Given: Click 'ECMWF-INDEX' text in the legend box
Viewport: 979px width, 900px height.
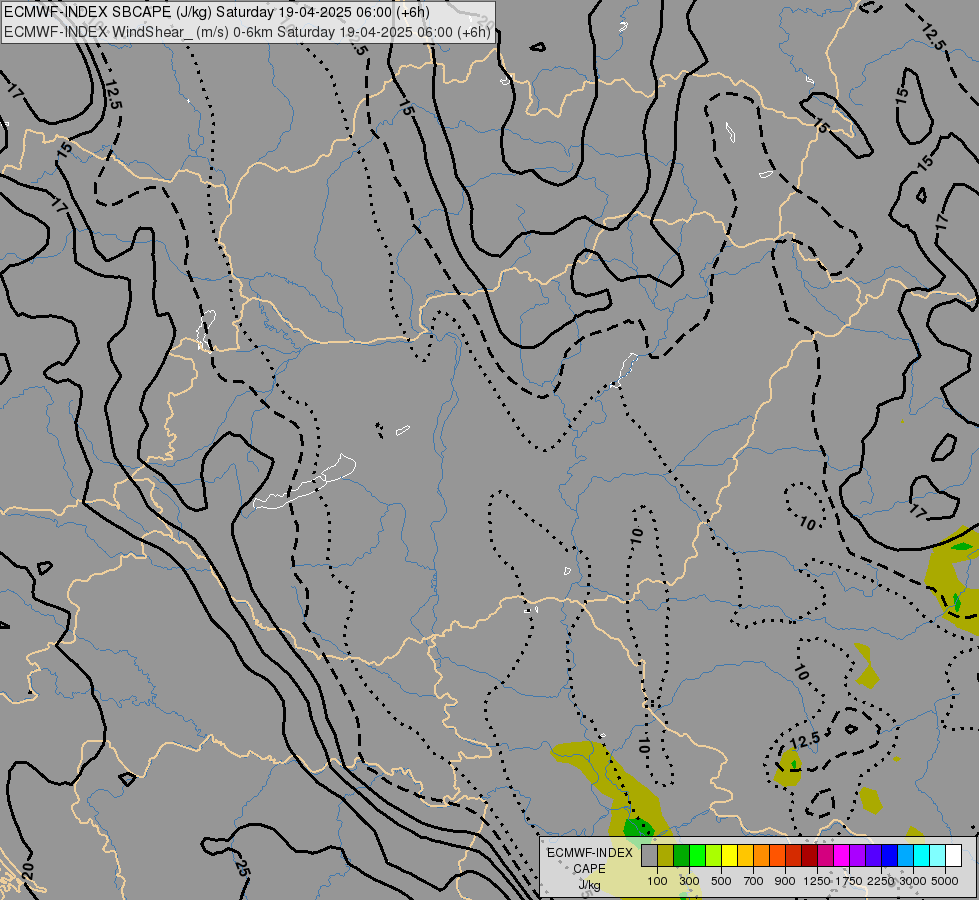Looking at the screenshot, I should pos(590,853).
